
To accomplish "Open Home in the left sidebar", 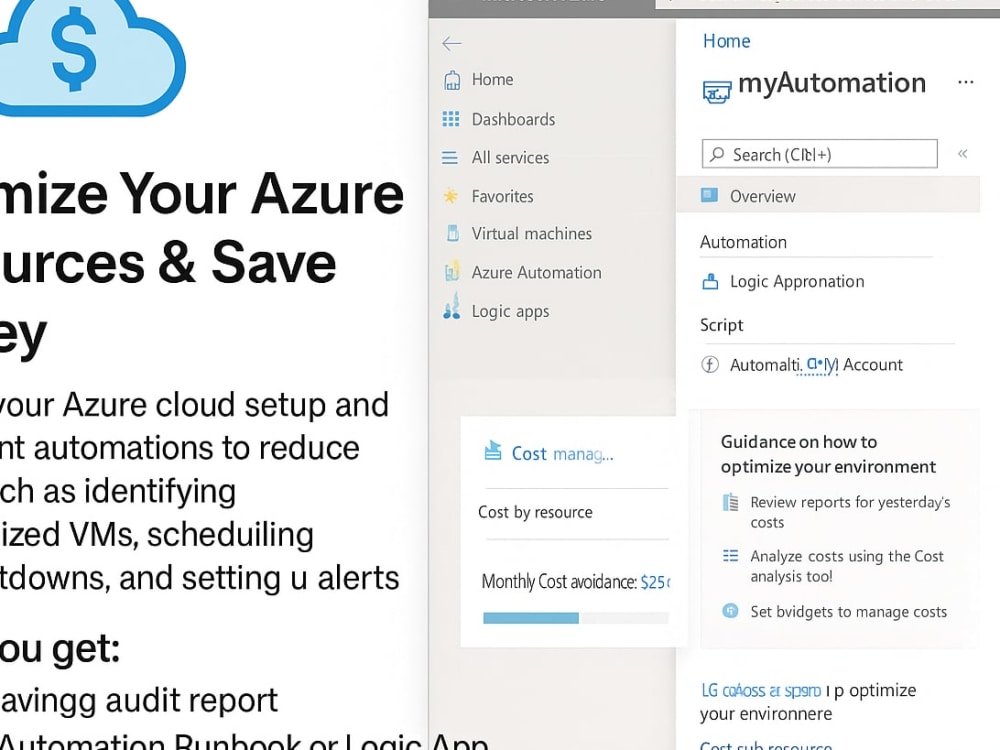I will (492, 80).
